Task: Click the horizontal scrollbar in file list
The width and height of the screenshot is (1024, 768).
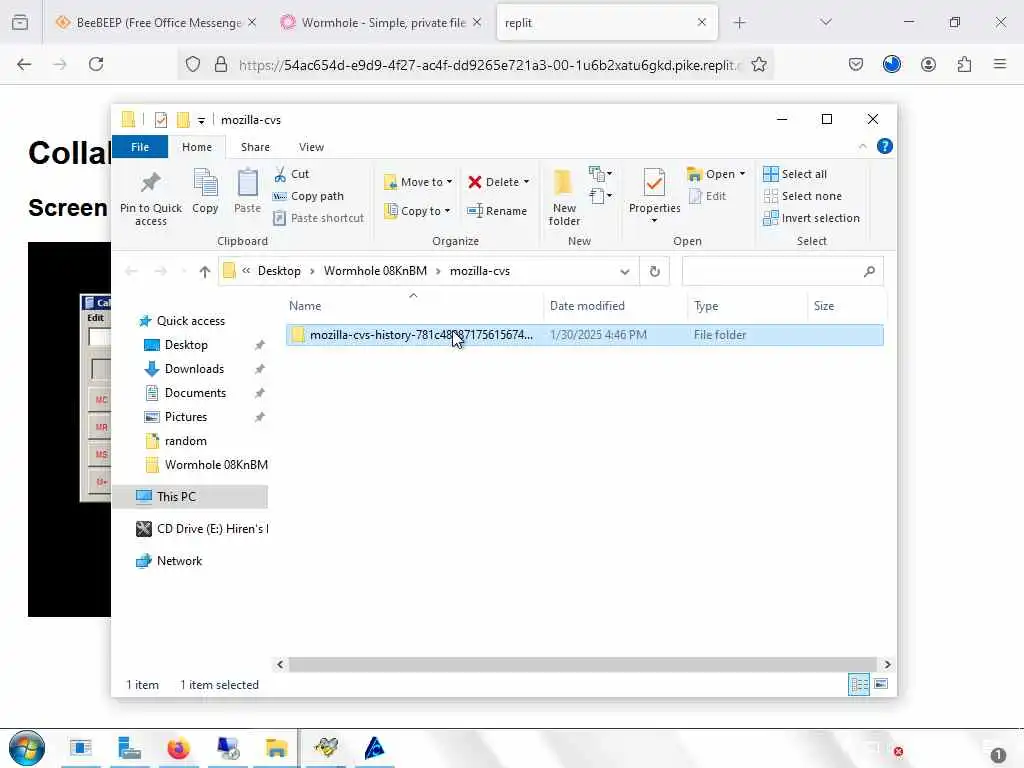Action: [x=583, y=664]
